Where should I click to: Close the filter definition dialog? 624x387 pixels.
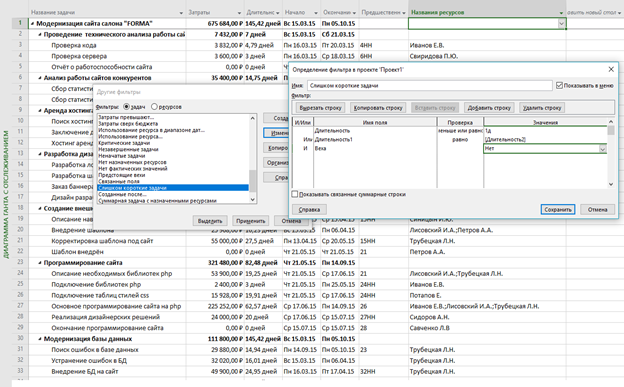point(611,69)
